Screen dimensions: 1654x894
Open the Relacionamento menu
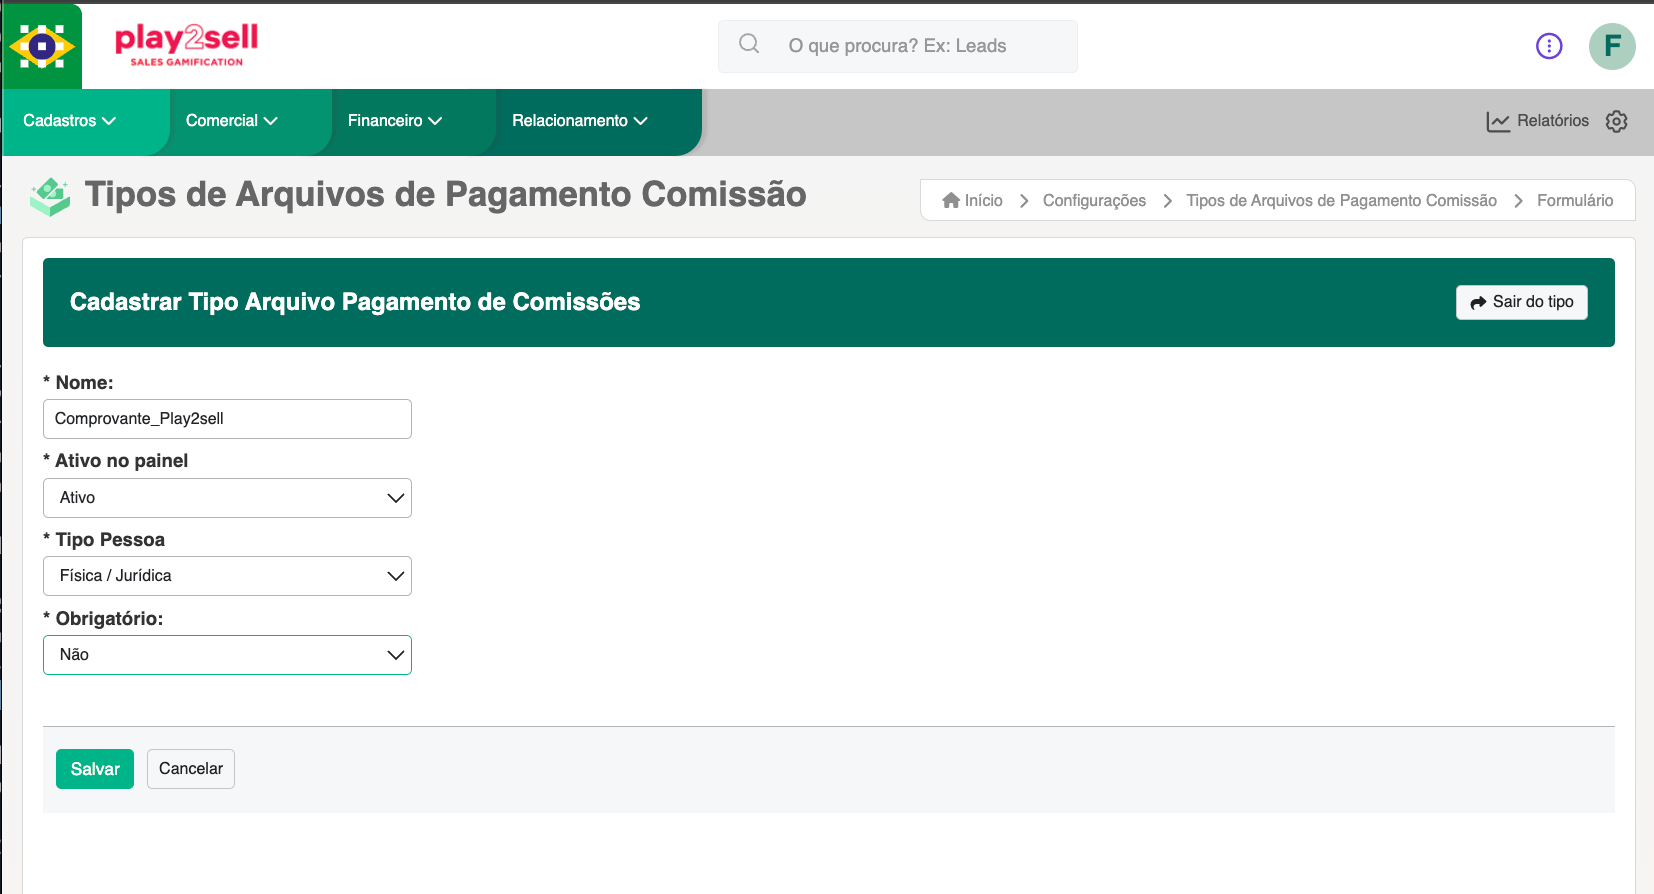[x=580, y=121]
